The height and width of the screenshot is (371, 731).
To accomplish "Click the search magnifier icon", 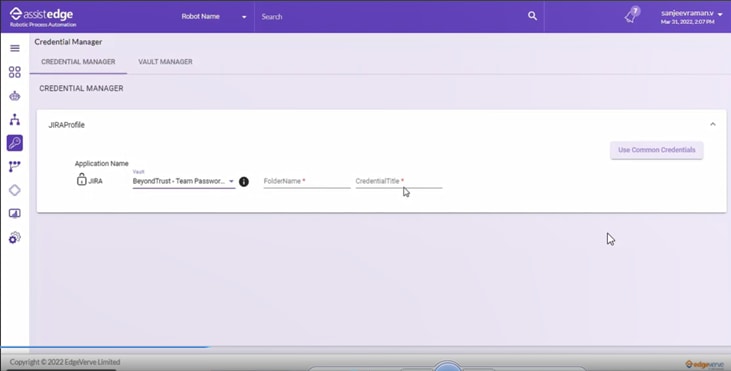I will click(x=532, y=16).
